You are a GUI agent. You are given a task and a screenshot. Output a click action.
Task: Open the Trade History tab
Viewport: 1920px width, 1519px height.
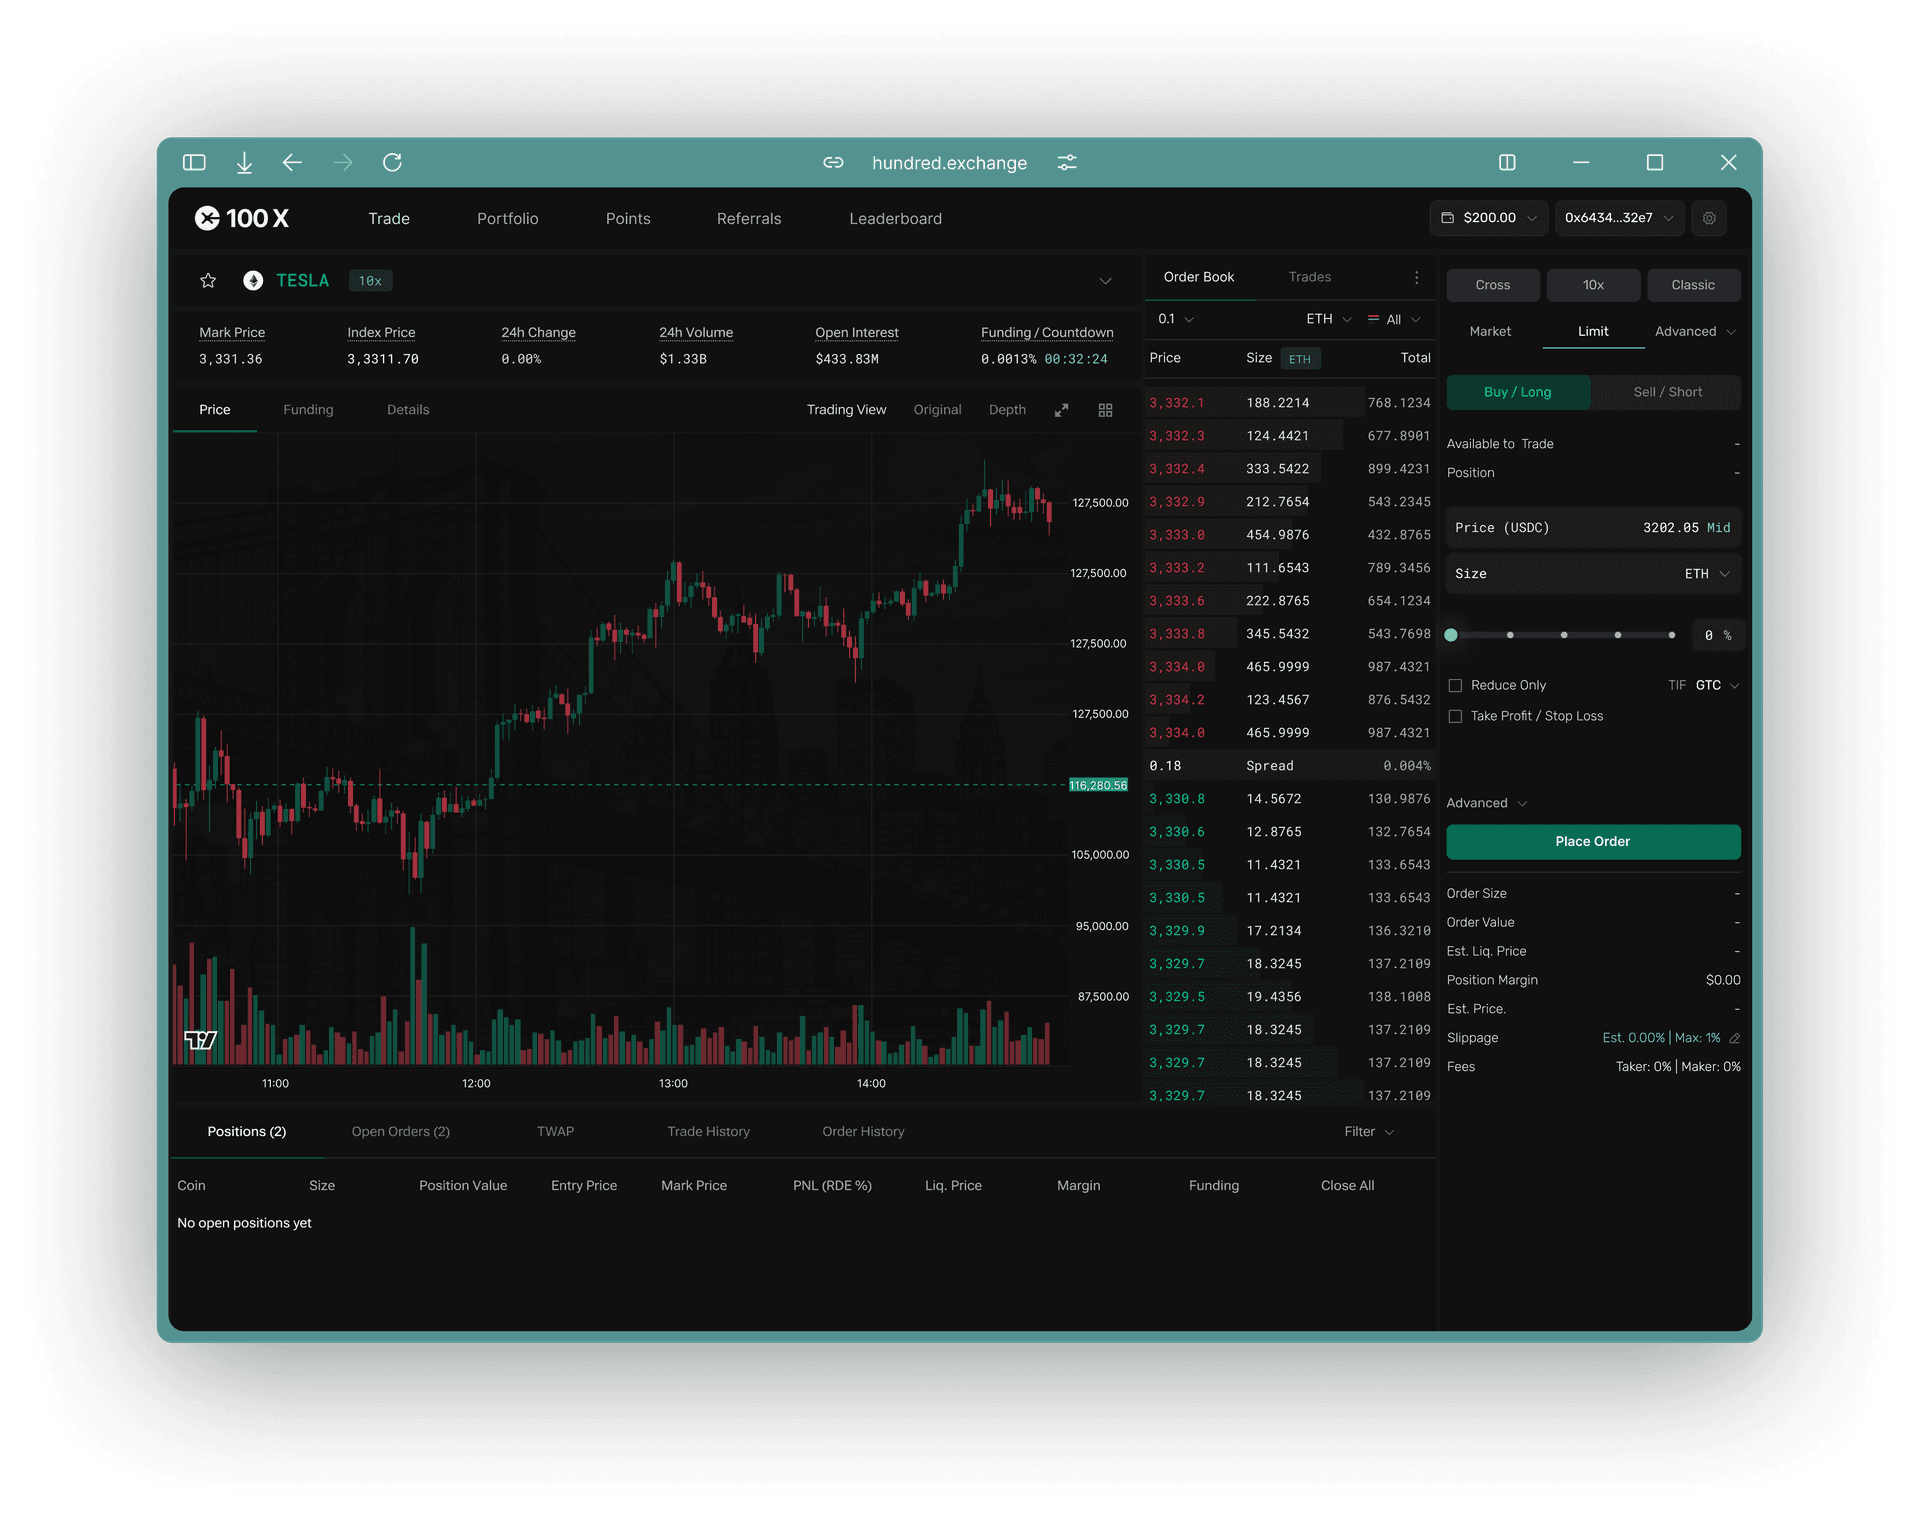707,1131
